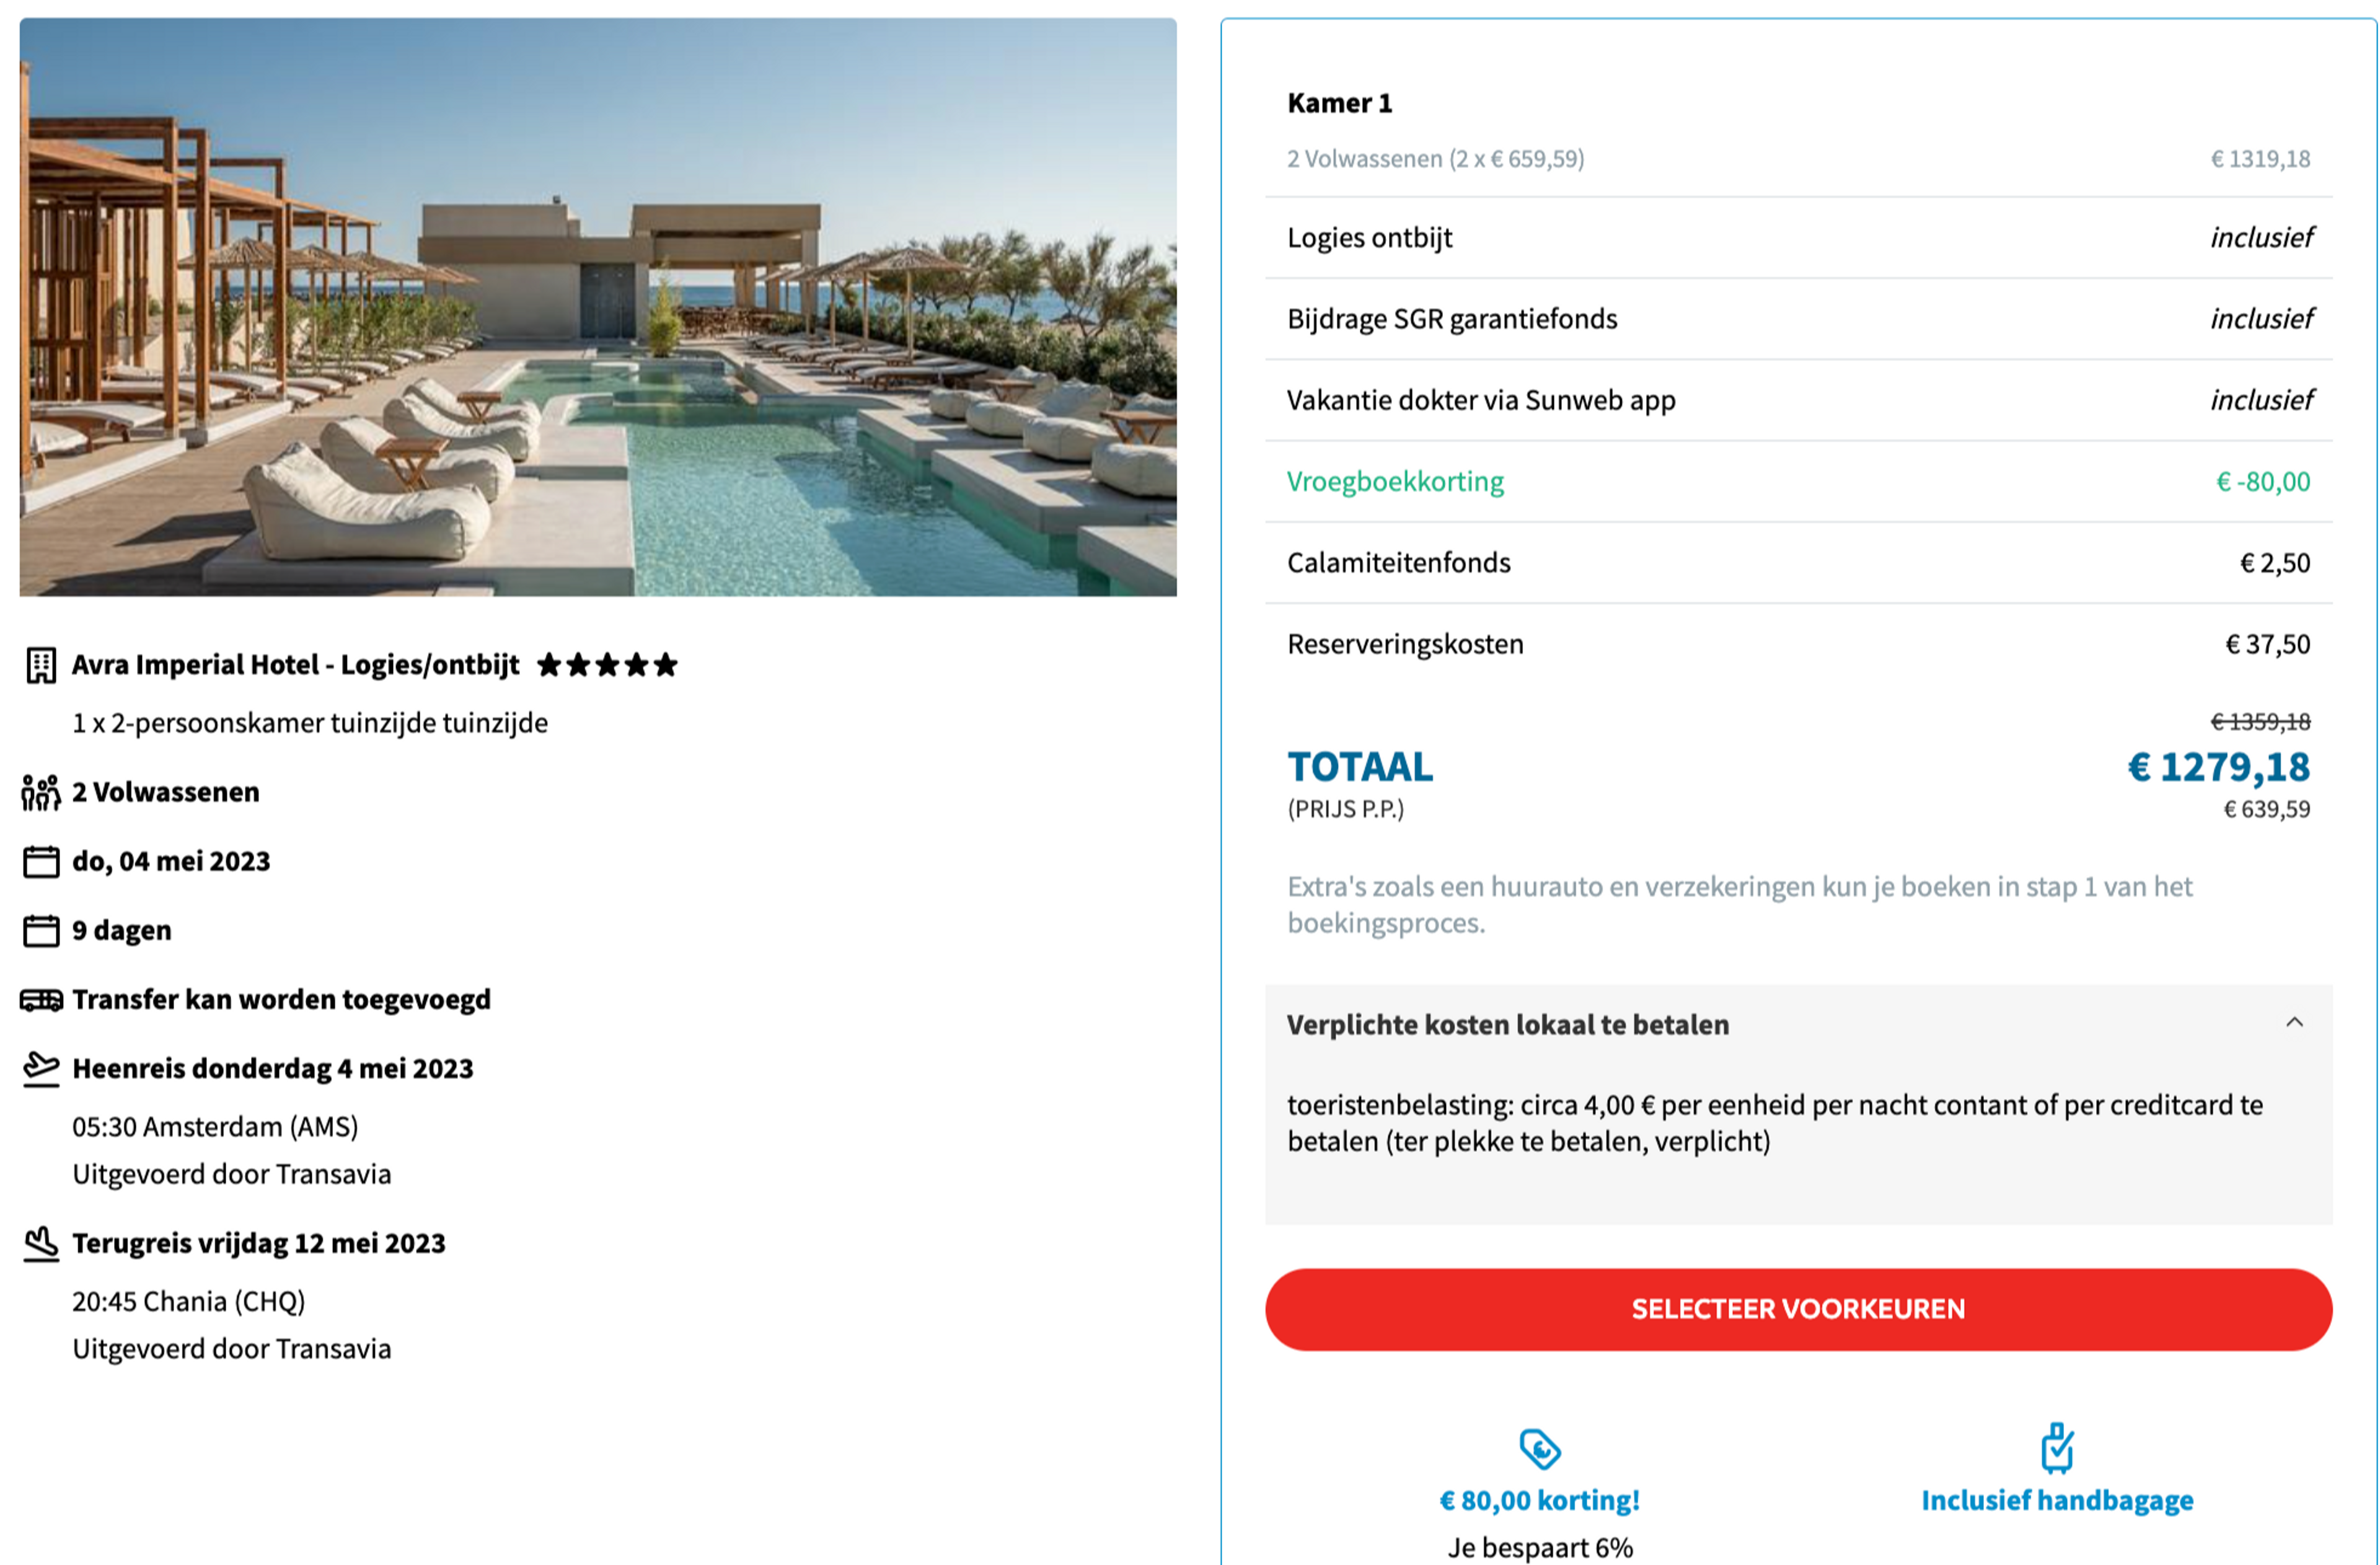Click the landing plane icon for Terugreis
The width and height of the screenshot is (2380, 1565).
41,1244
